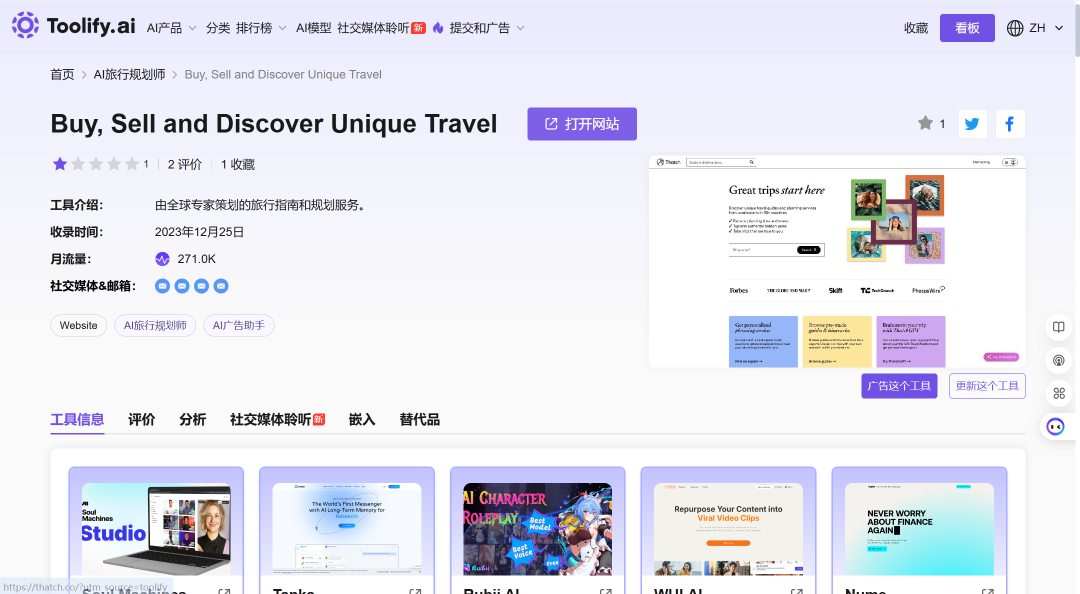Share this tool on Twitter

pyautogui.click(x=973, y=124)
